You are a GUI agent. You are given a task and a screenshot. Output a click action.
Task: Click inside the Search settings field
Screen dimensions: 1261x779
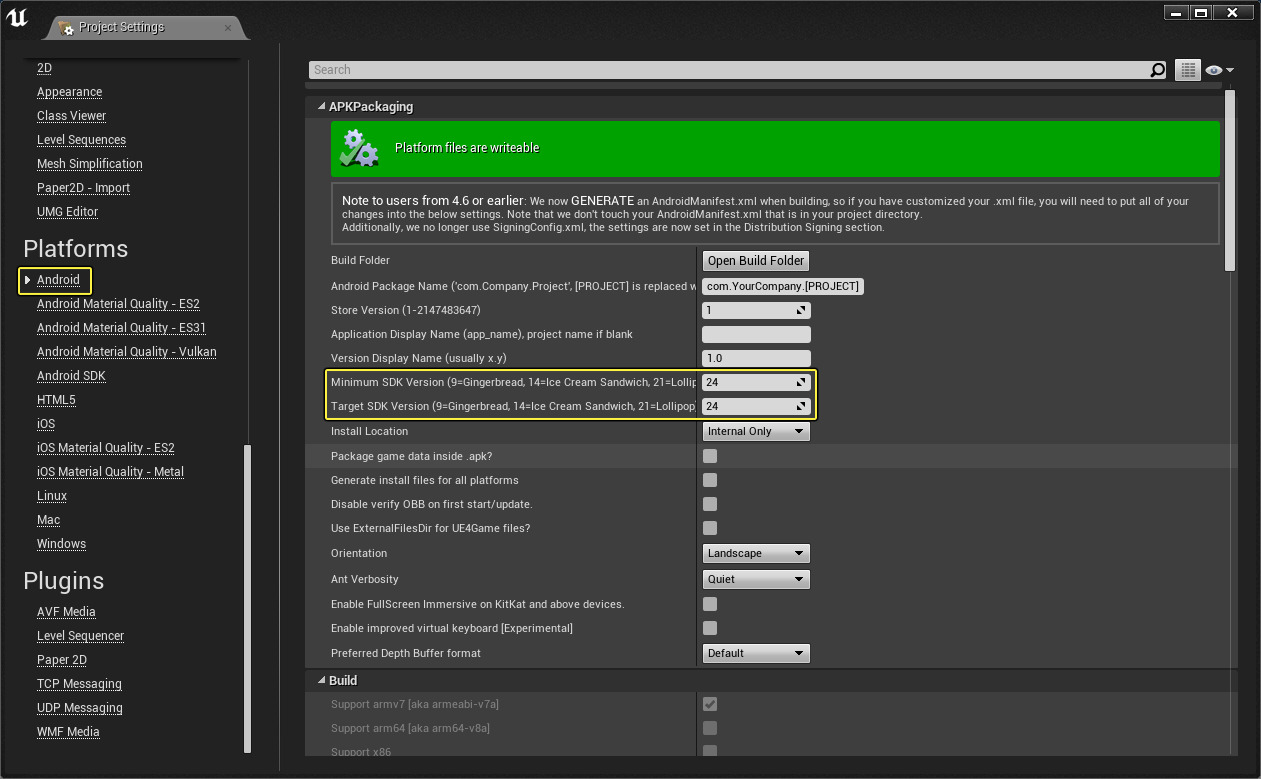coord(700,70)
